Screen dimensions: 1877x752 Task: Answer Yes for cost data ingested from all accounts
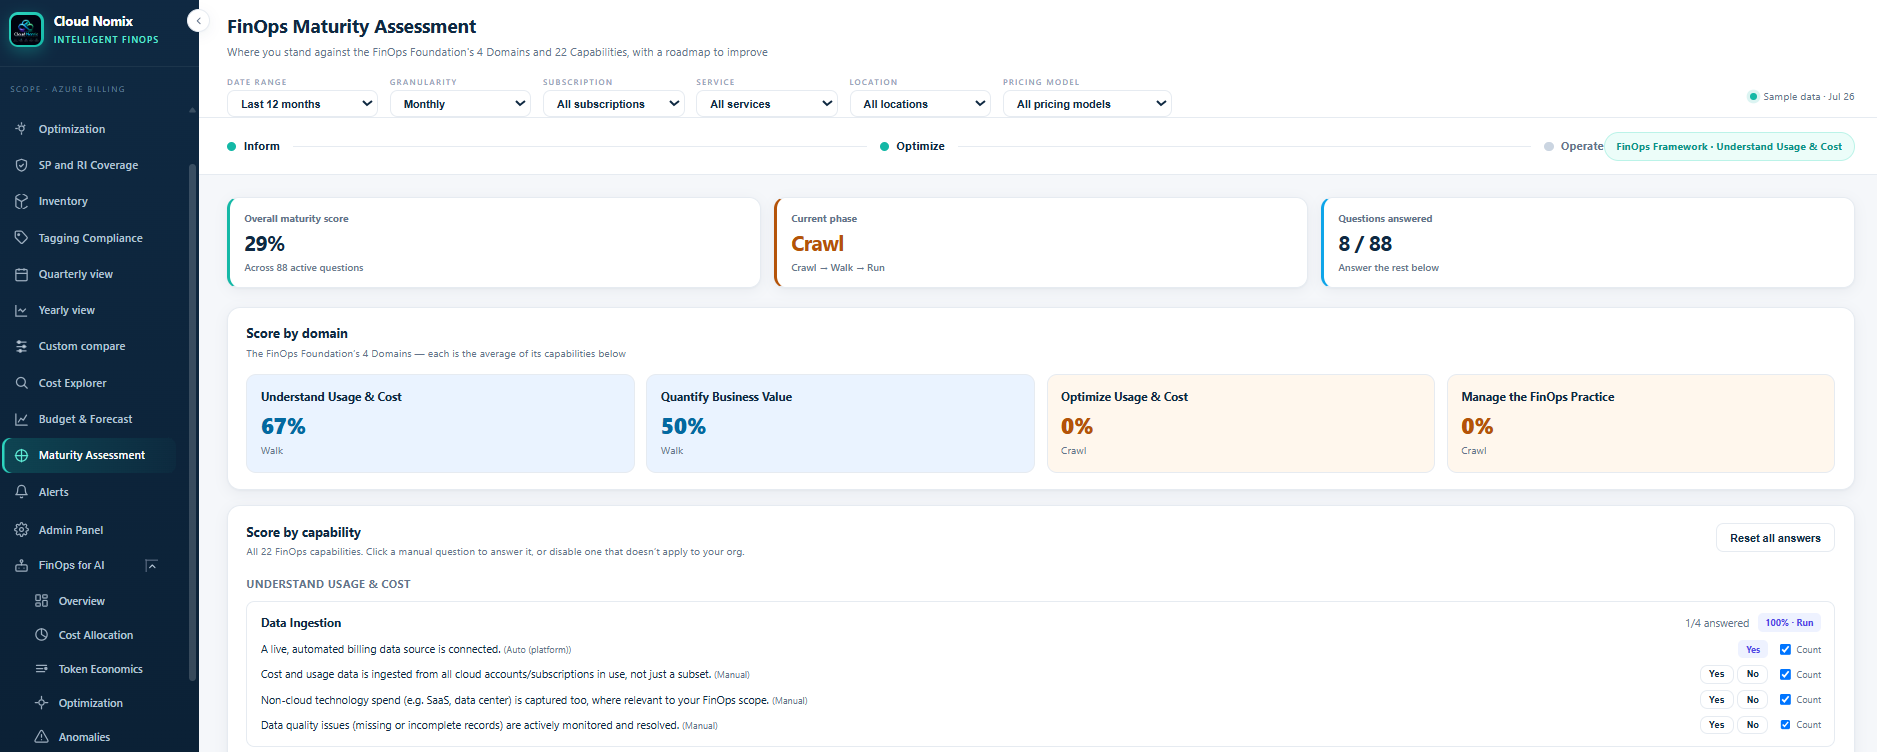point(1716,674)
